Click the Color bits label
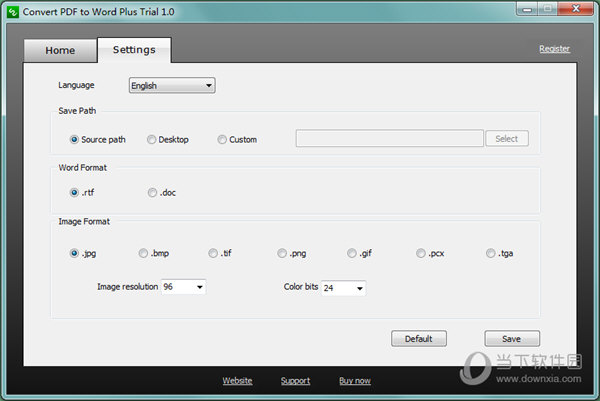The image size is (600, 401). point(301,287)
